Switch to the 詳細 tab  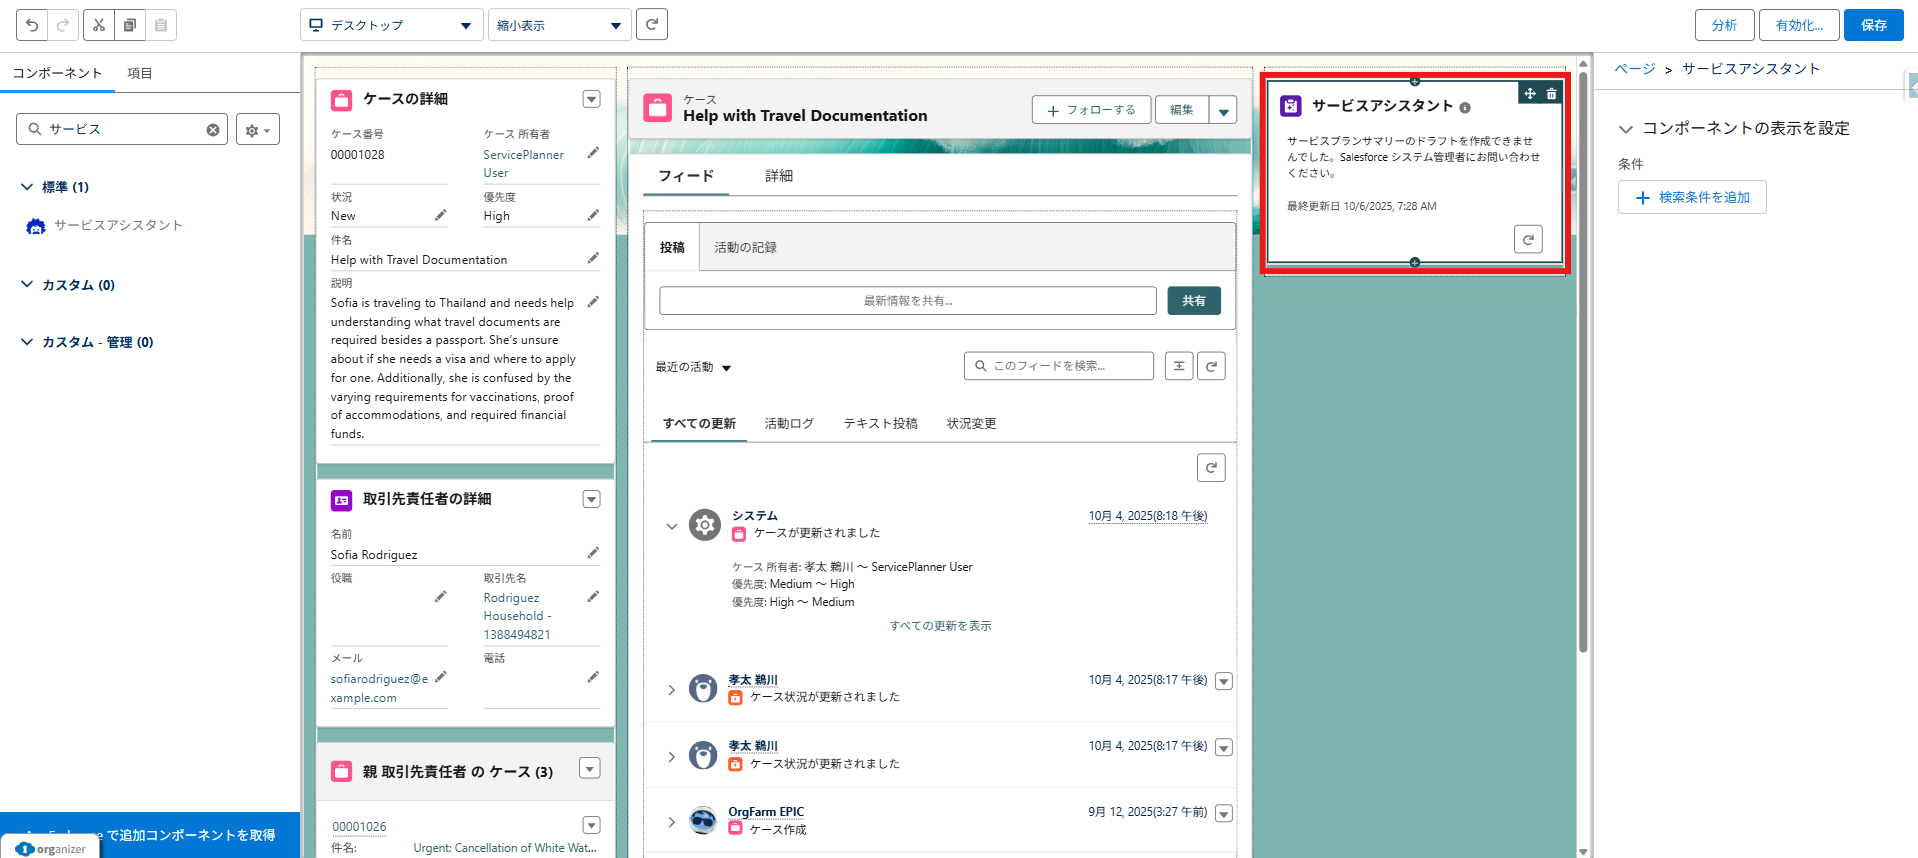(x=778, y=176)
